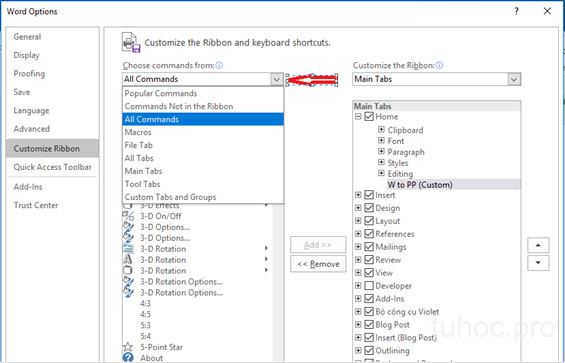
Task: Choose Tool Tabs from the dropdown list
Action: click(x=203, y=184)
